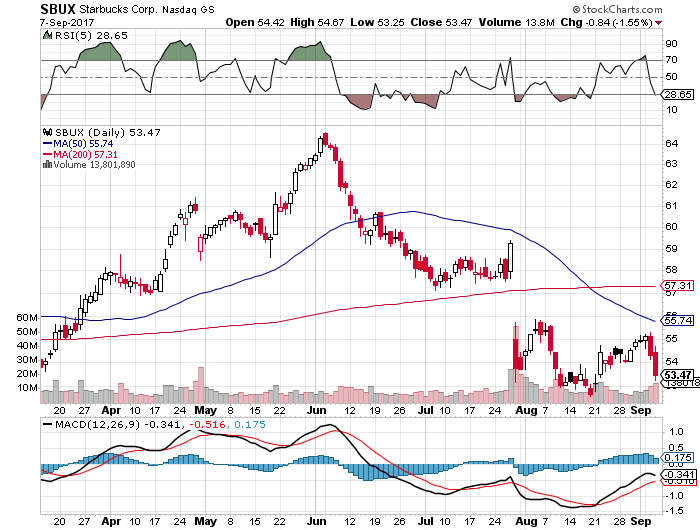Click Aug on the bottom MACD date axis

(x=526, y=521)
